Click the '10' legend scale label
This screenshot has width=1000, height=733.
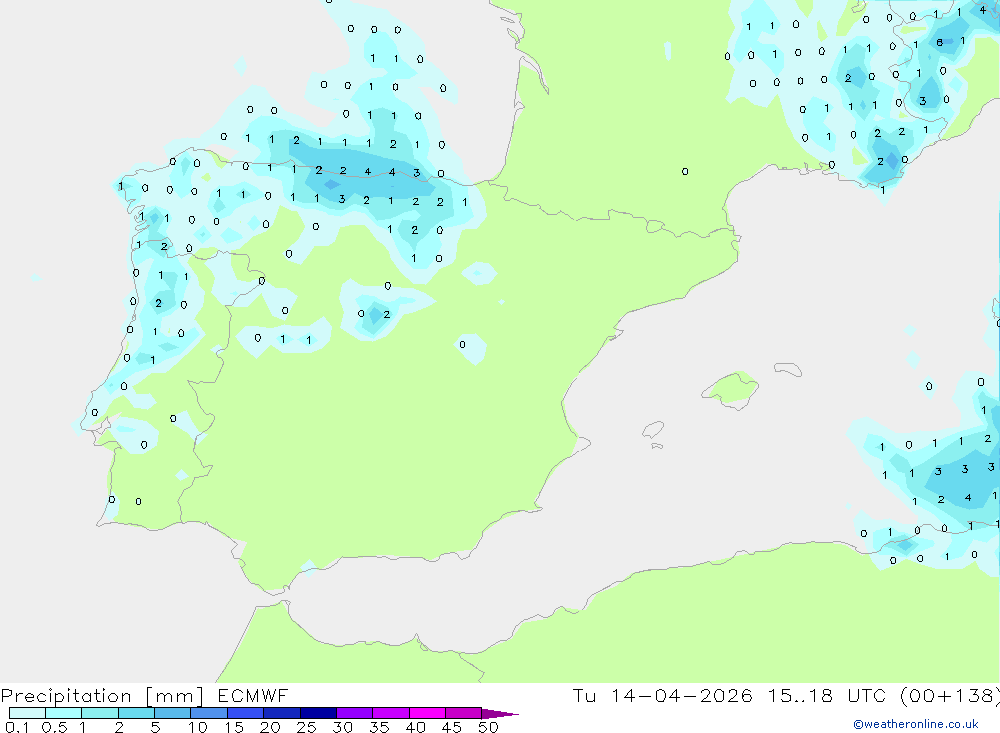pyautogui.click(x=198, y=727)
